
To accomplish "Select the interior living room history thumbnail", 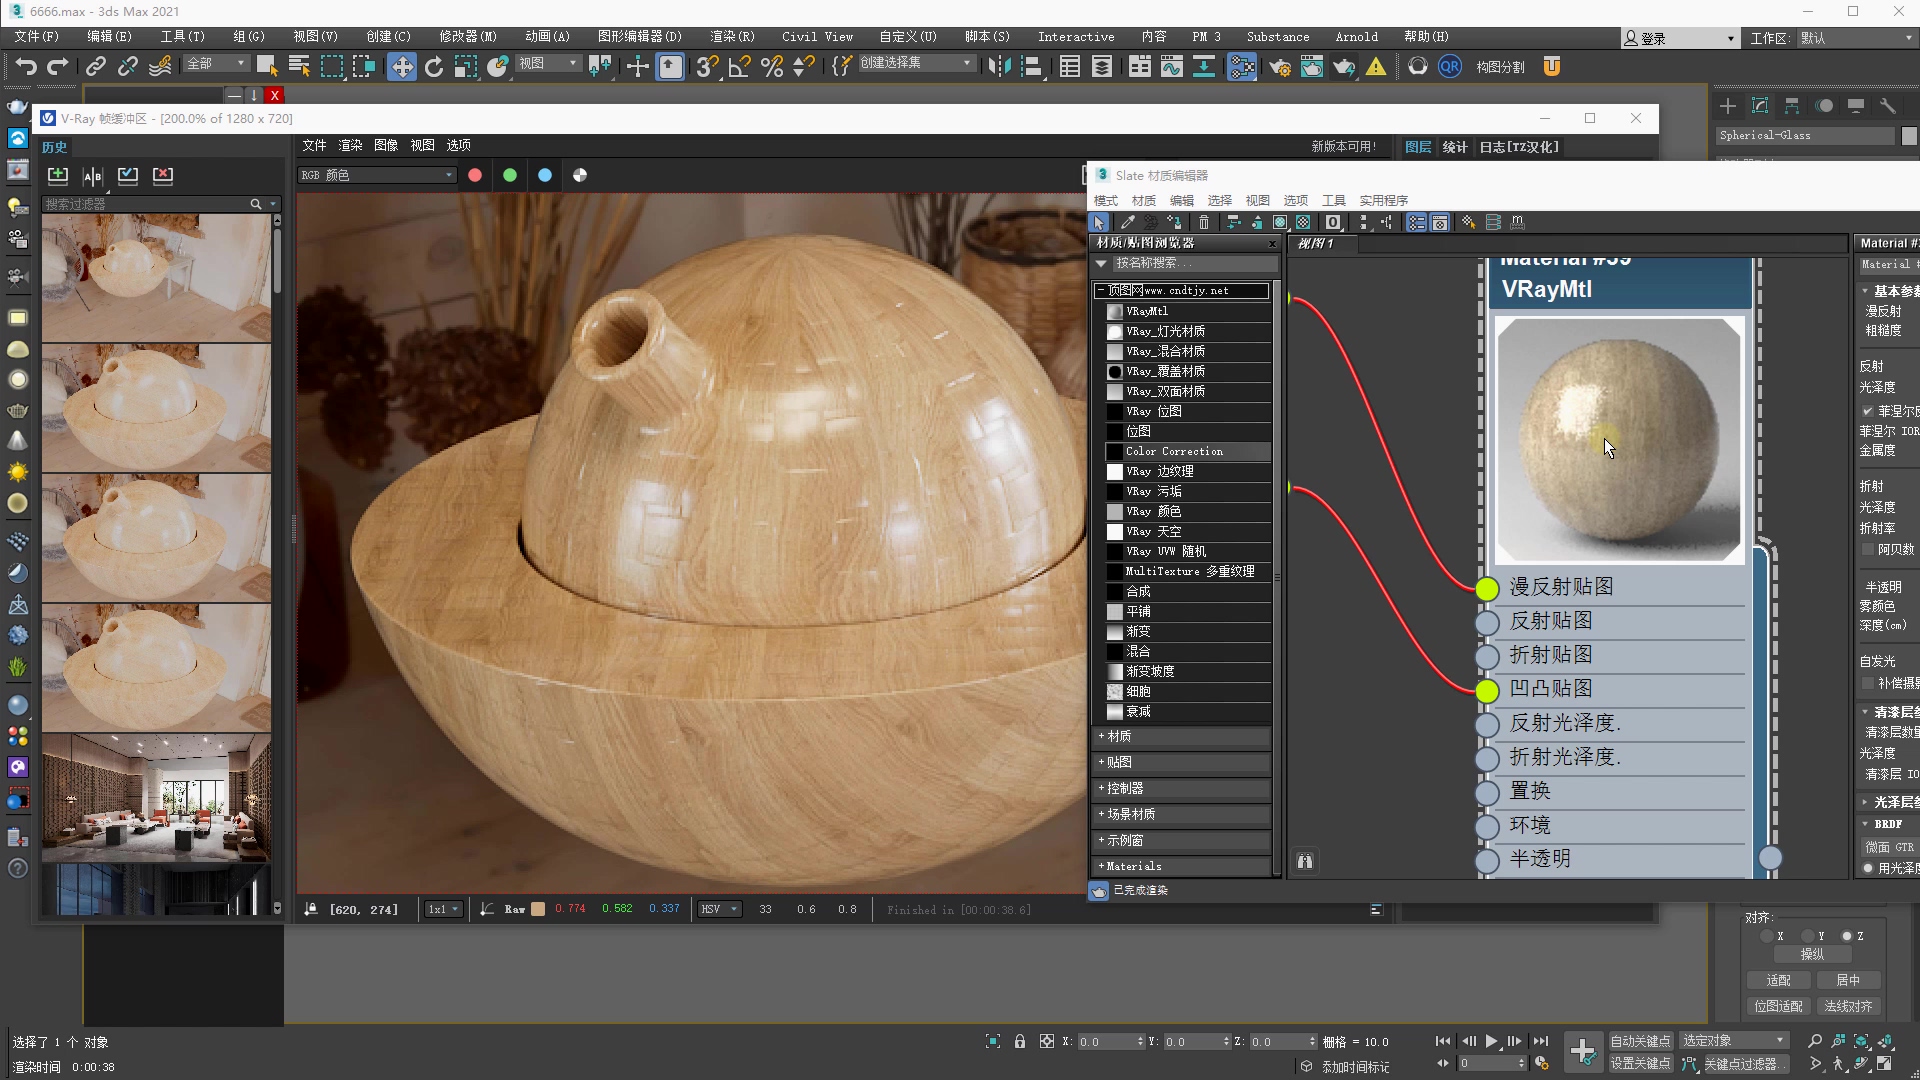I will tap(156, 798).
